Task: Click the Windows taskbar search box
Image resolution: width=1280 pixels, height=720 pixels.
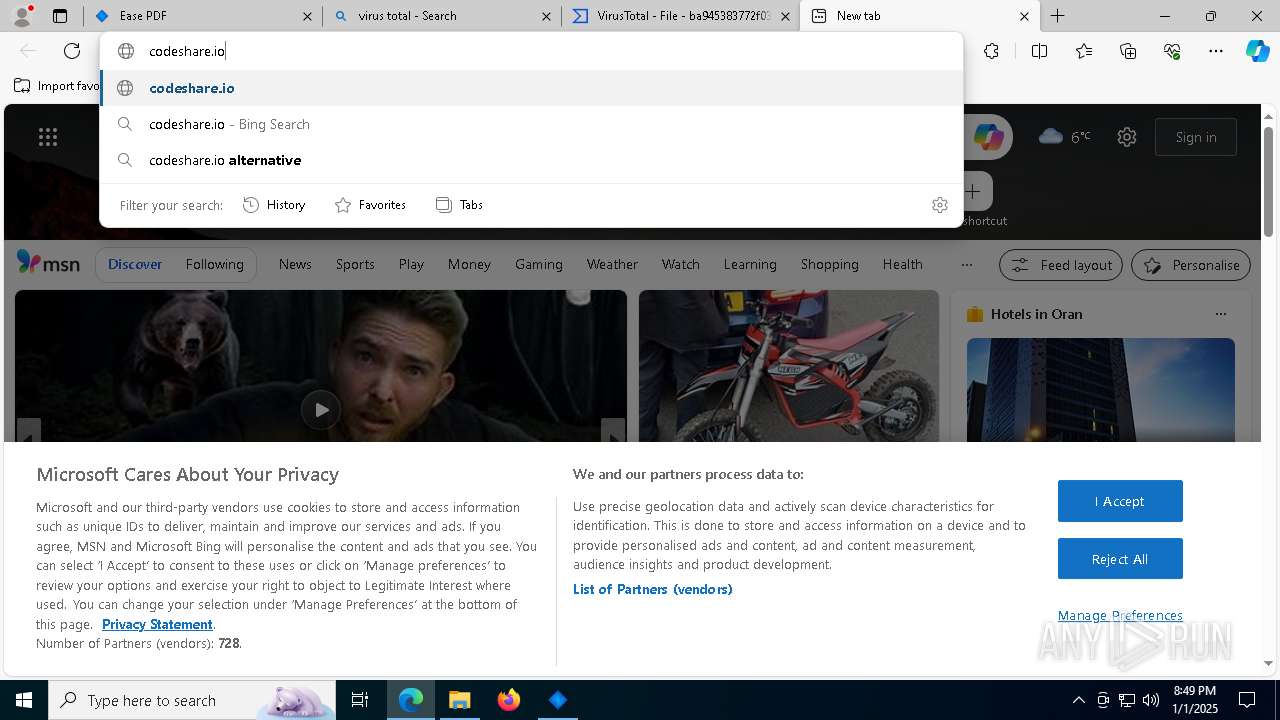Action: click(192, 700)
